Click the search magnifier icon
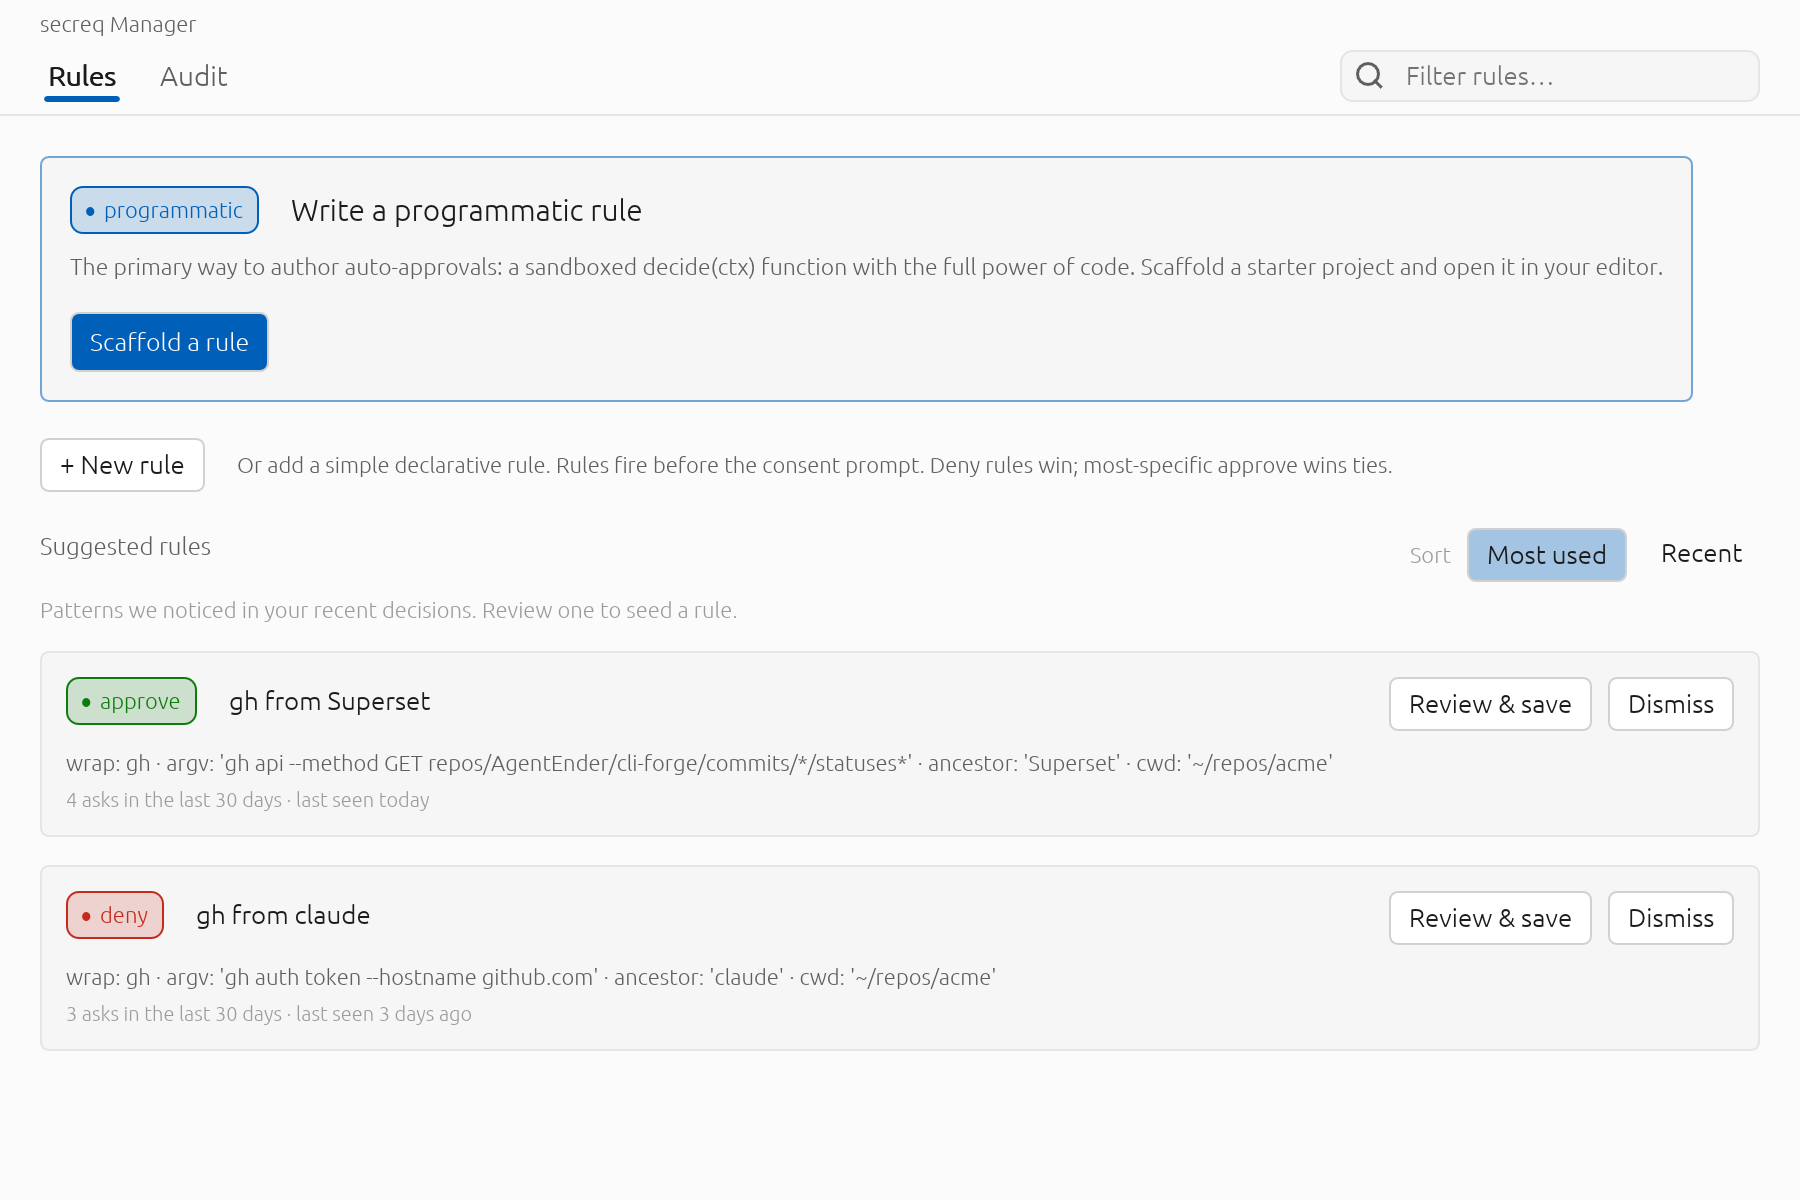The image size is (1800, 1200). coord(1369,76)
